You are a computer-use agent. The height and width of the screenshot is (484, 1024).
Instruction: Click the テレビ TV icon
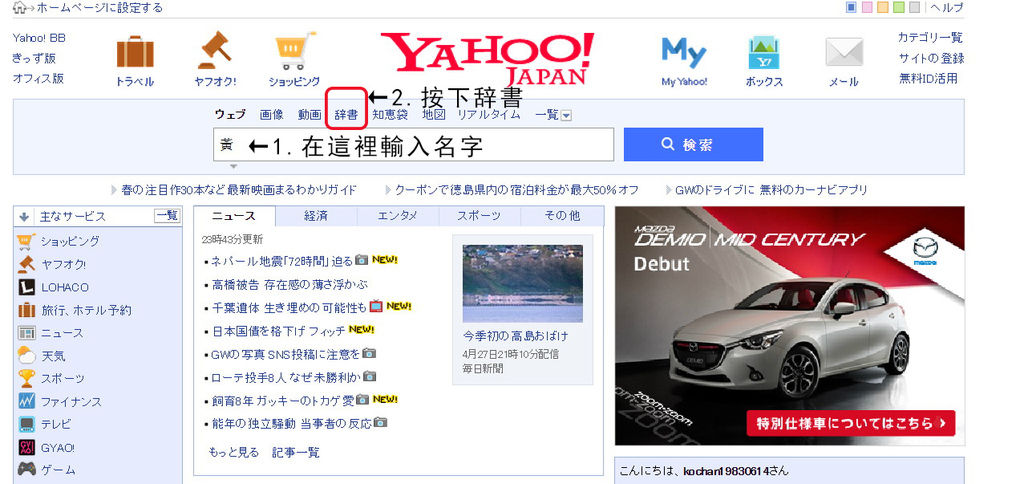pos(26,424)
